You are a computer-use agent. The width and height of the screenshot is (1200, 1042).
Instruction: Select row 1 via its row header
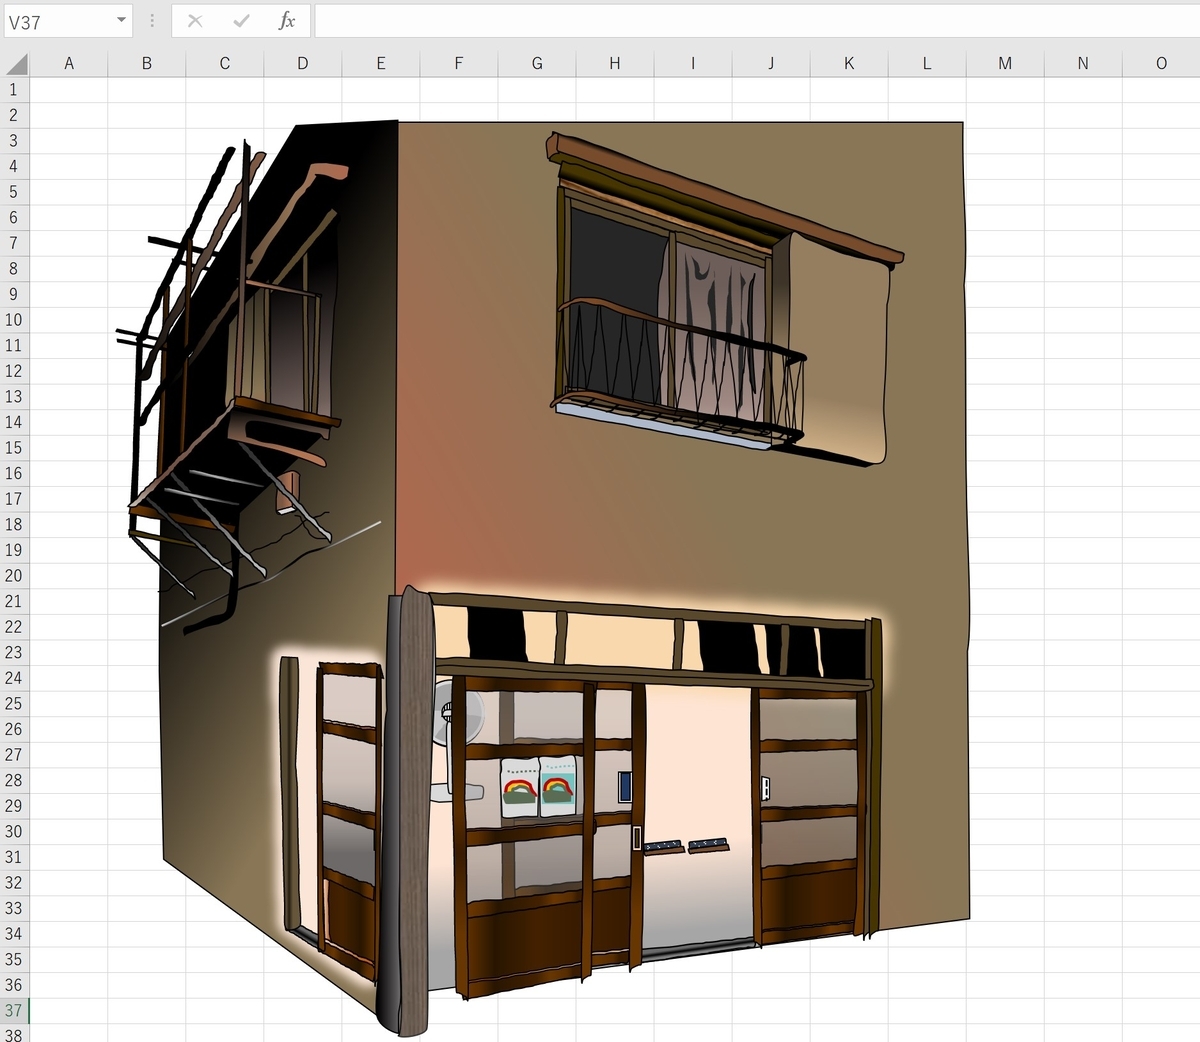[x=14, y=90]
